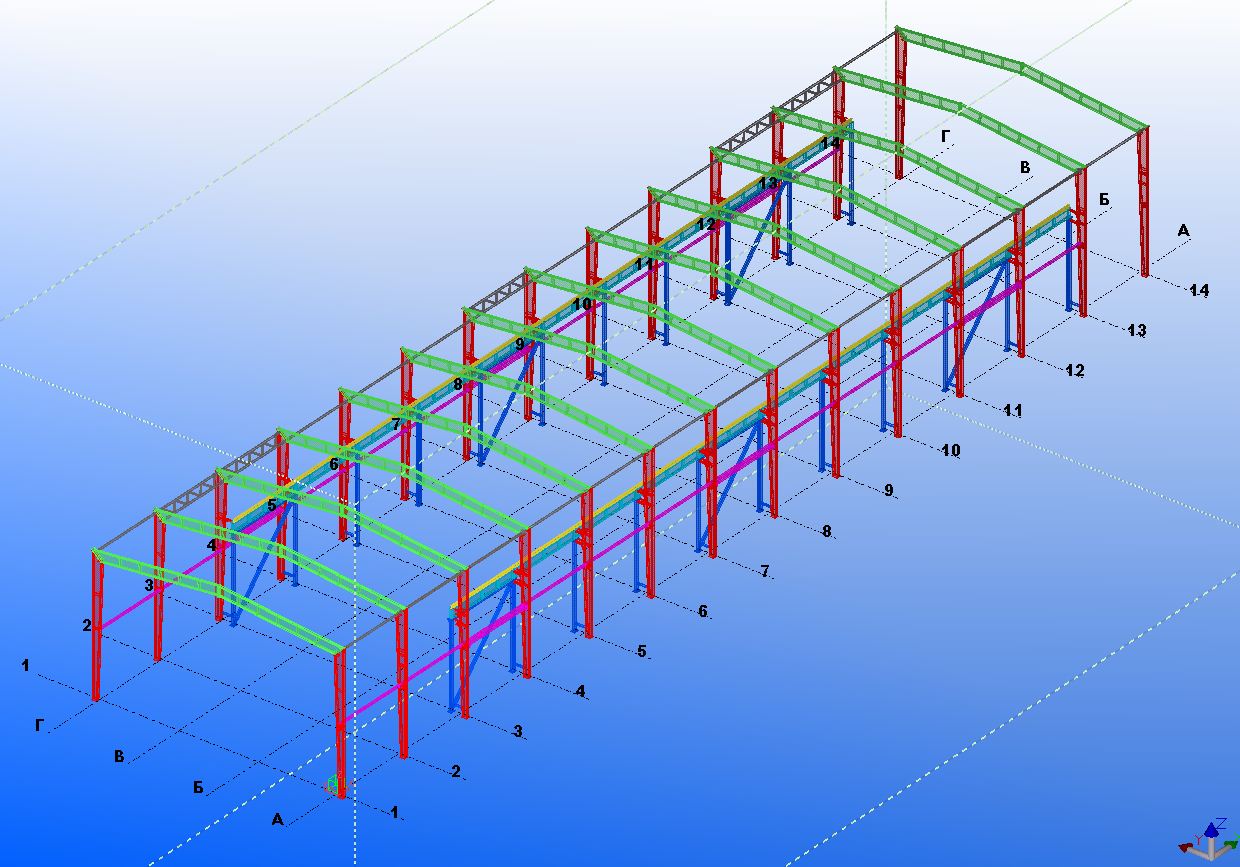The width and height of the screenshot is (1240, 867).
Task: Click grid label 4 beside axis Г
Action: (211, 545)
